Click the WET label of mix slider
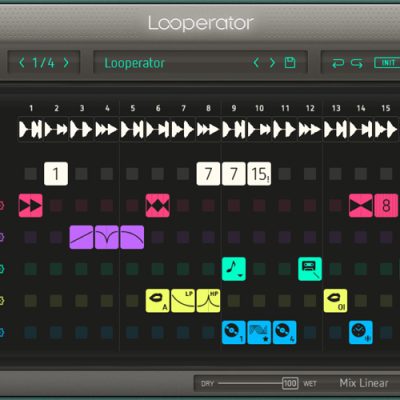This screenshot has width=400, height=400. coord(310,384)
